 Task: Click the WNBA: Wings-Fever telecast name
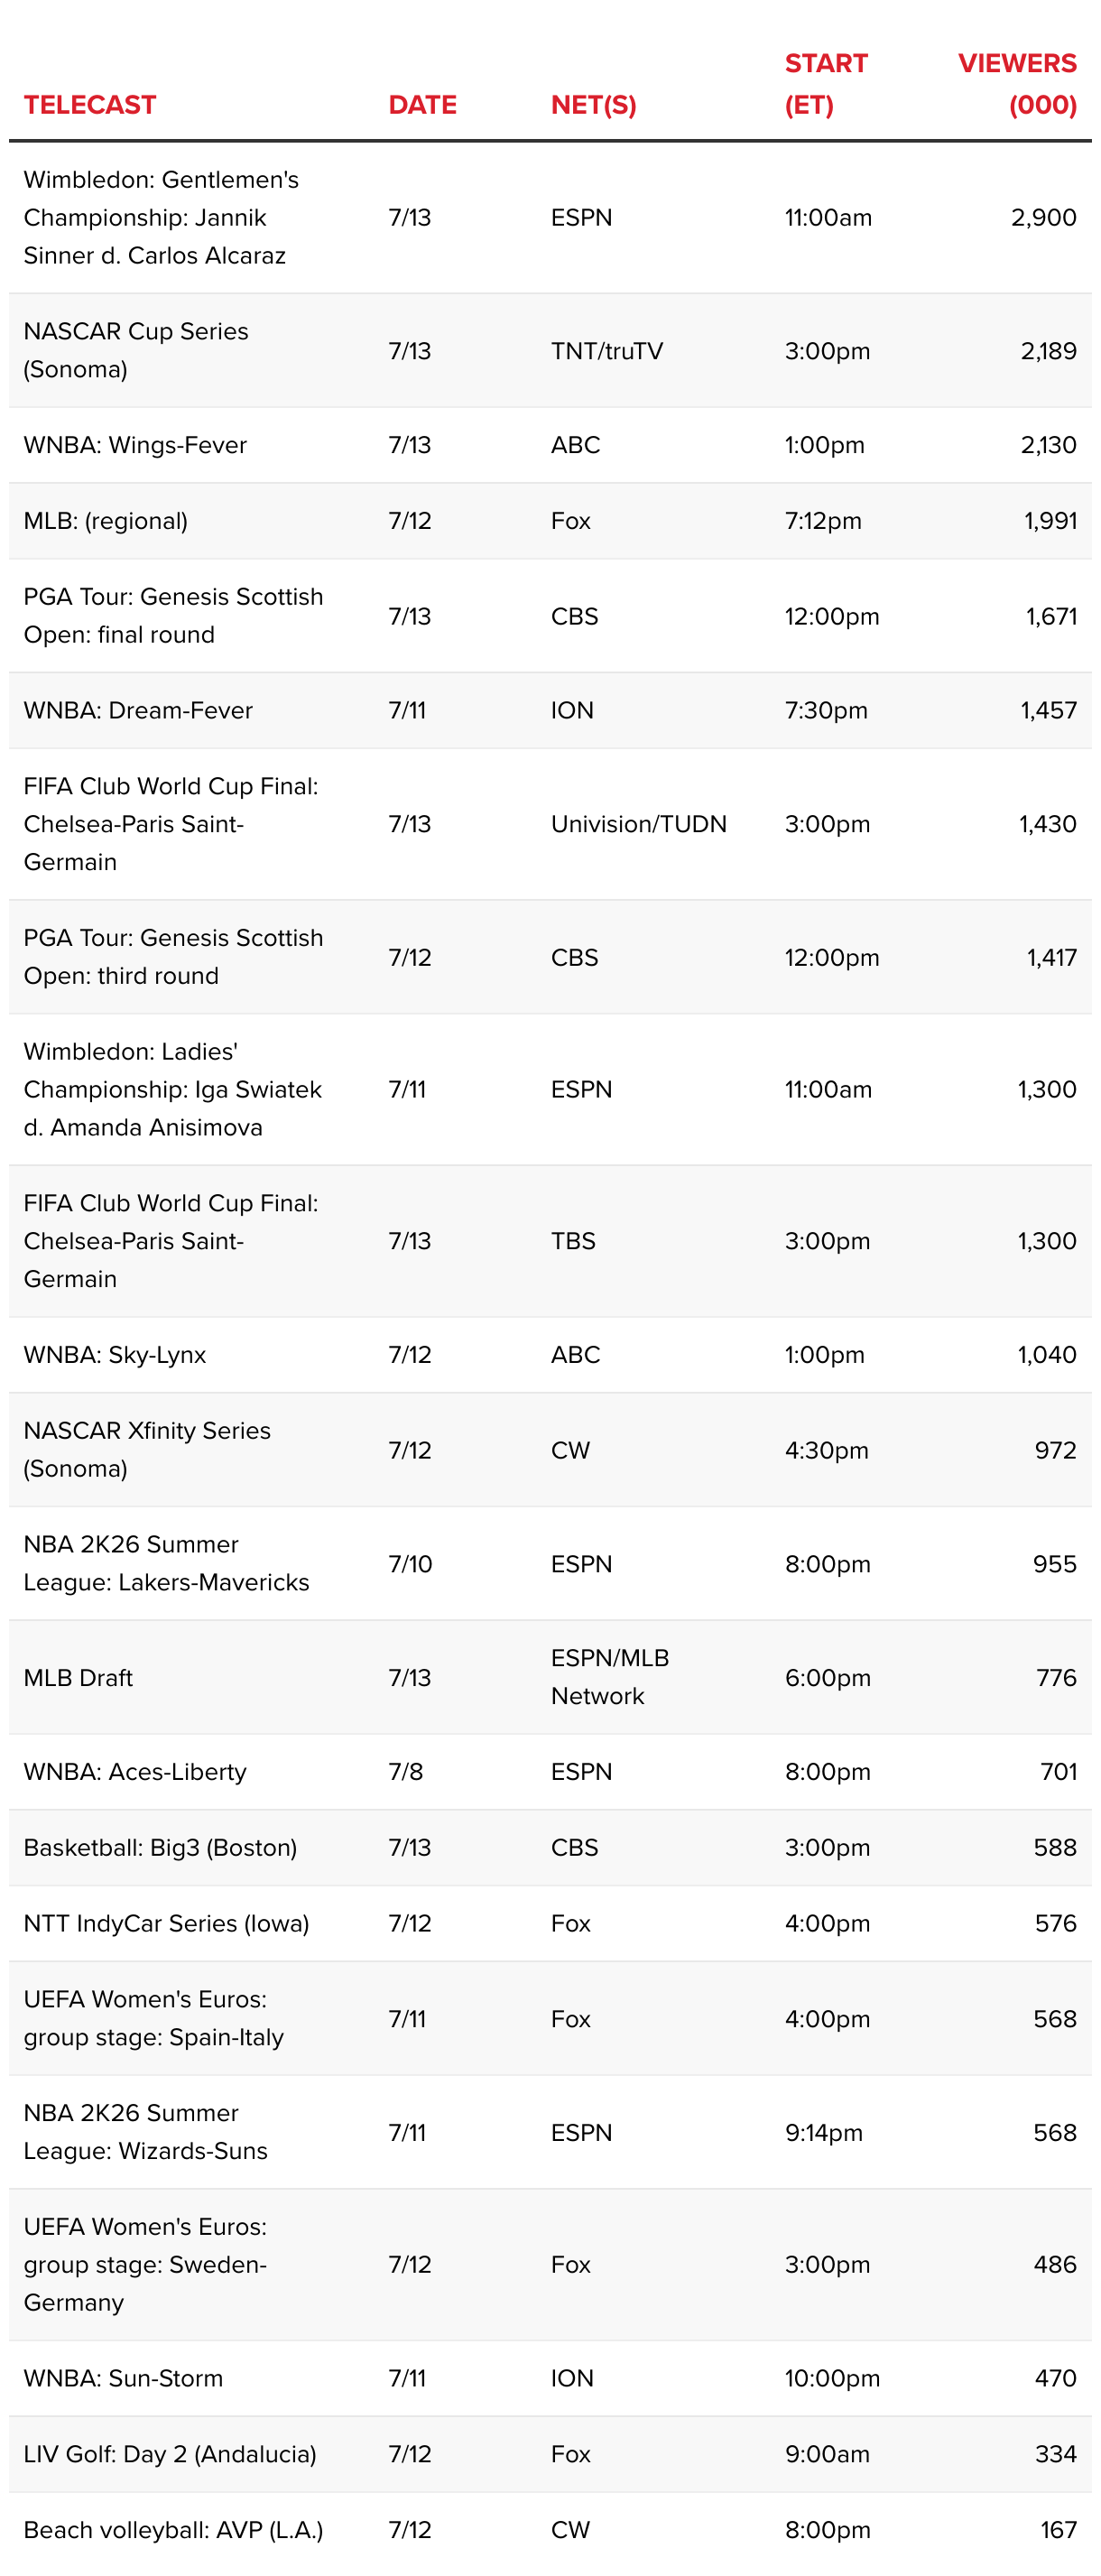[x=135, y=445]
